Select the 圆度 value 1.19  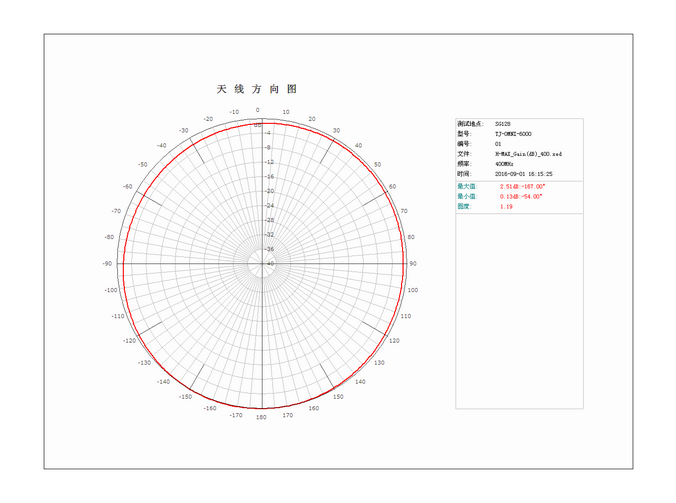coord(506,206)
